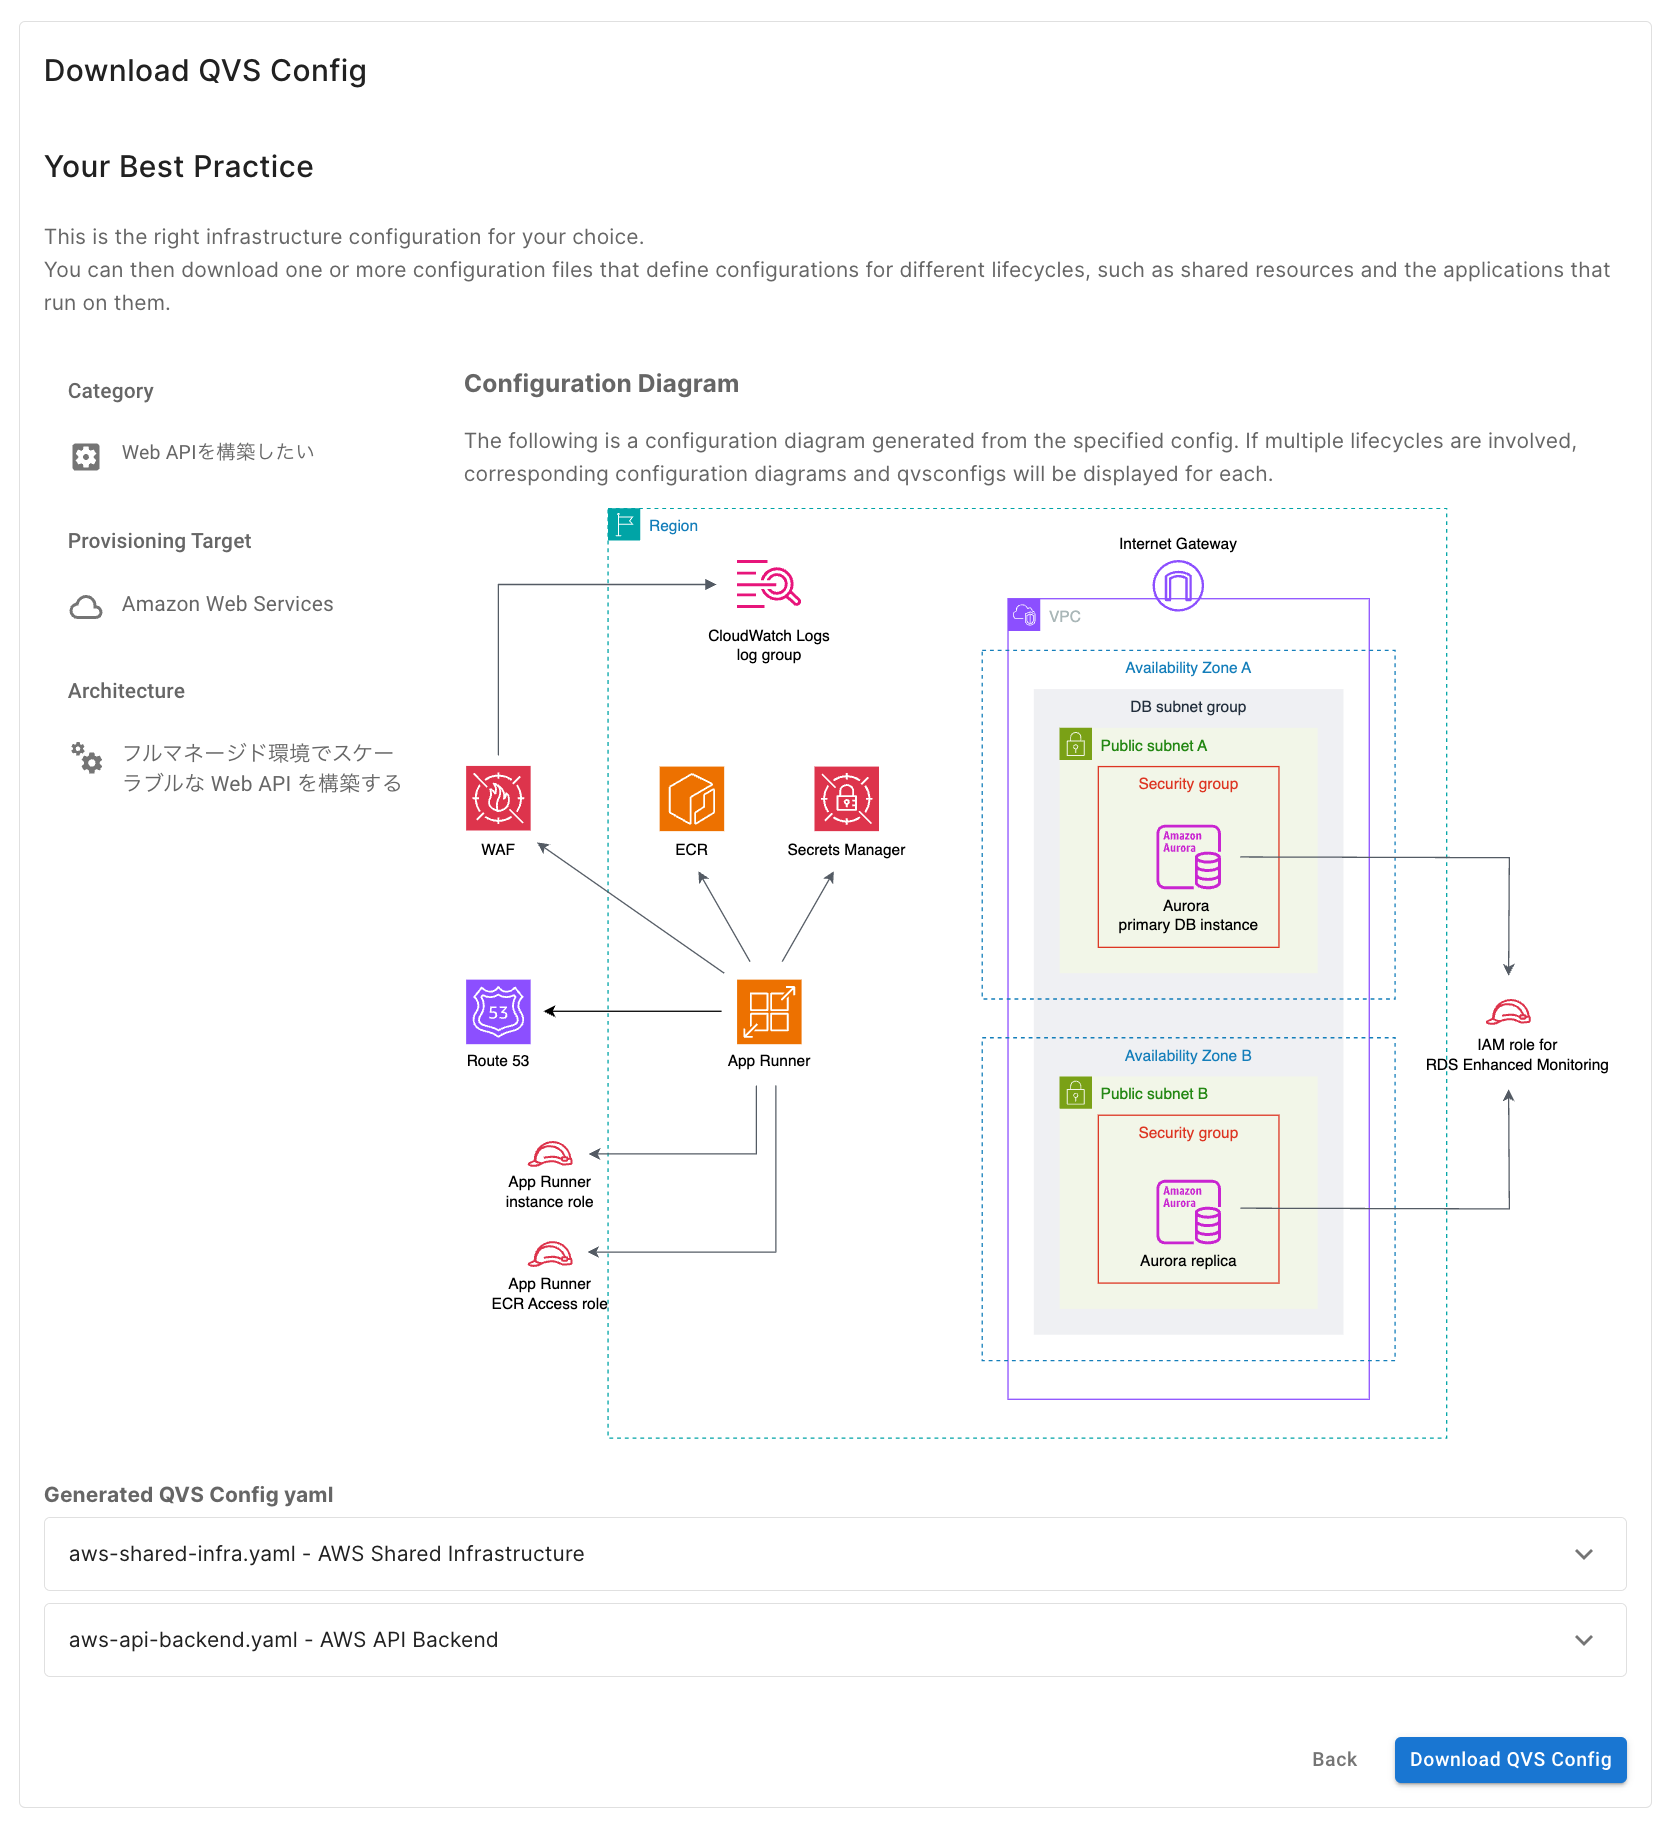
Task: Click the WAF icon in the diagram
Action: (x=498, y=798)
